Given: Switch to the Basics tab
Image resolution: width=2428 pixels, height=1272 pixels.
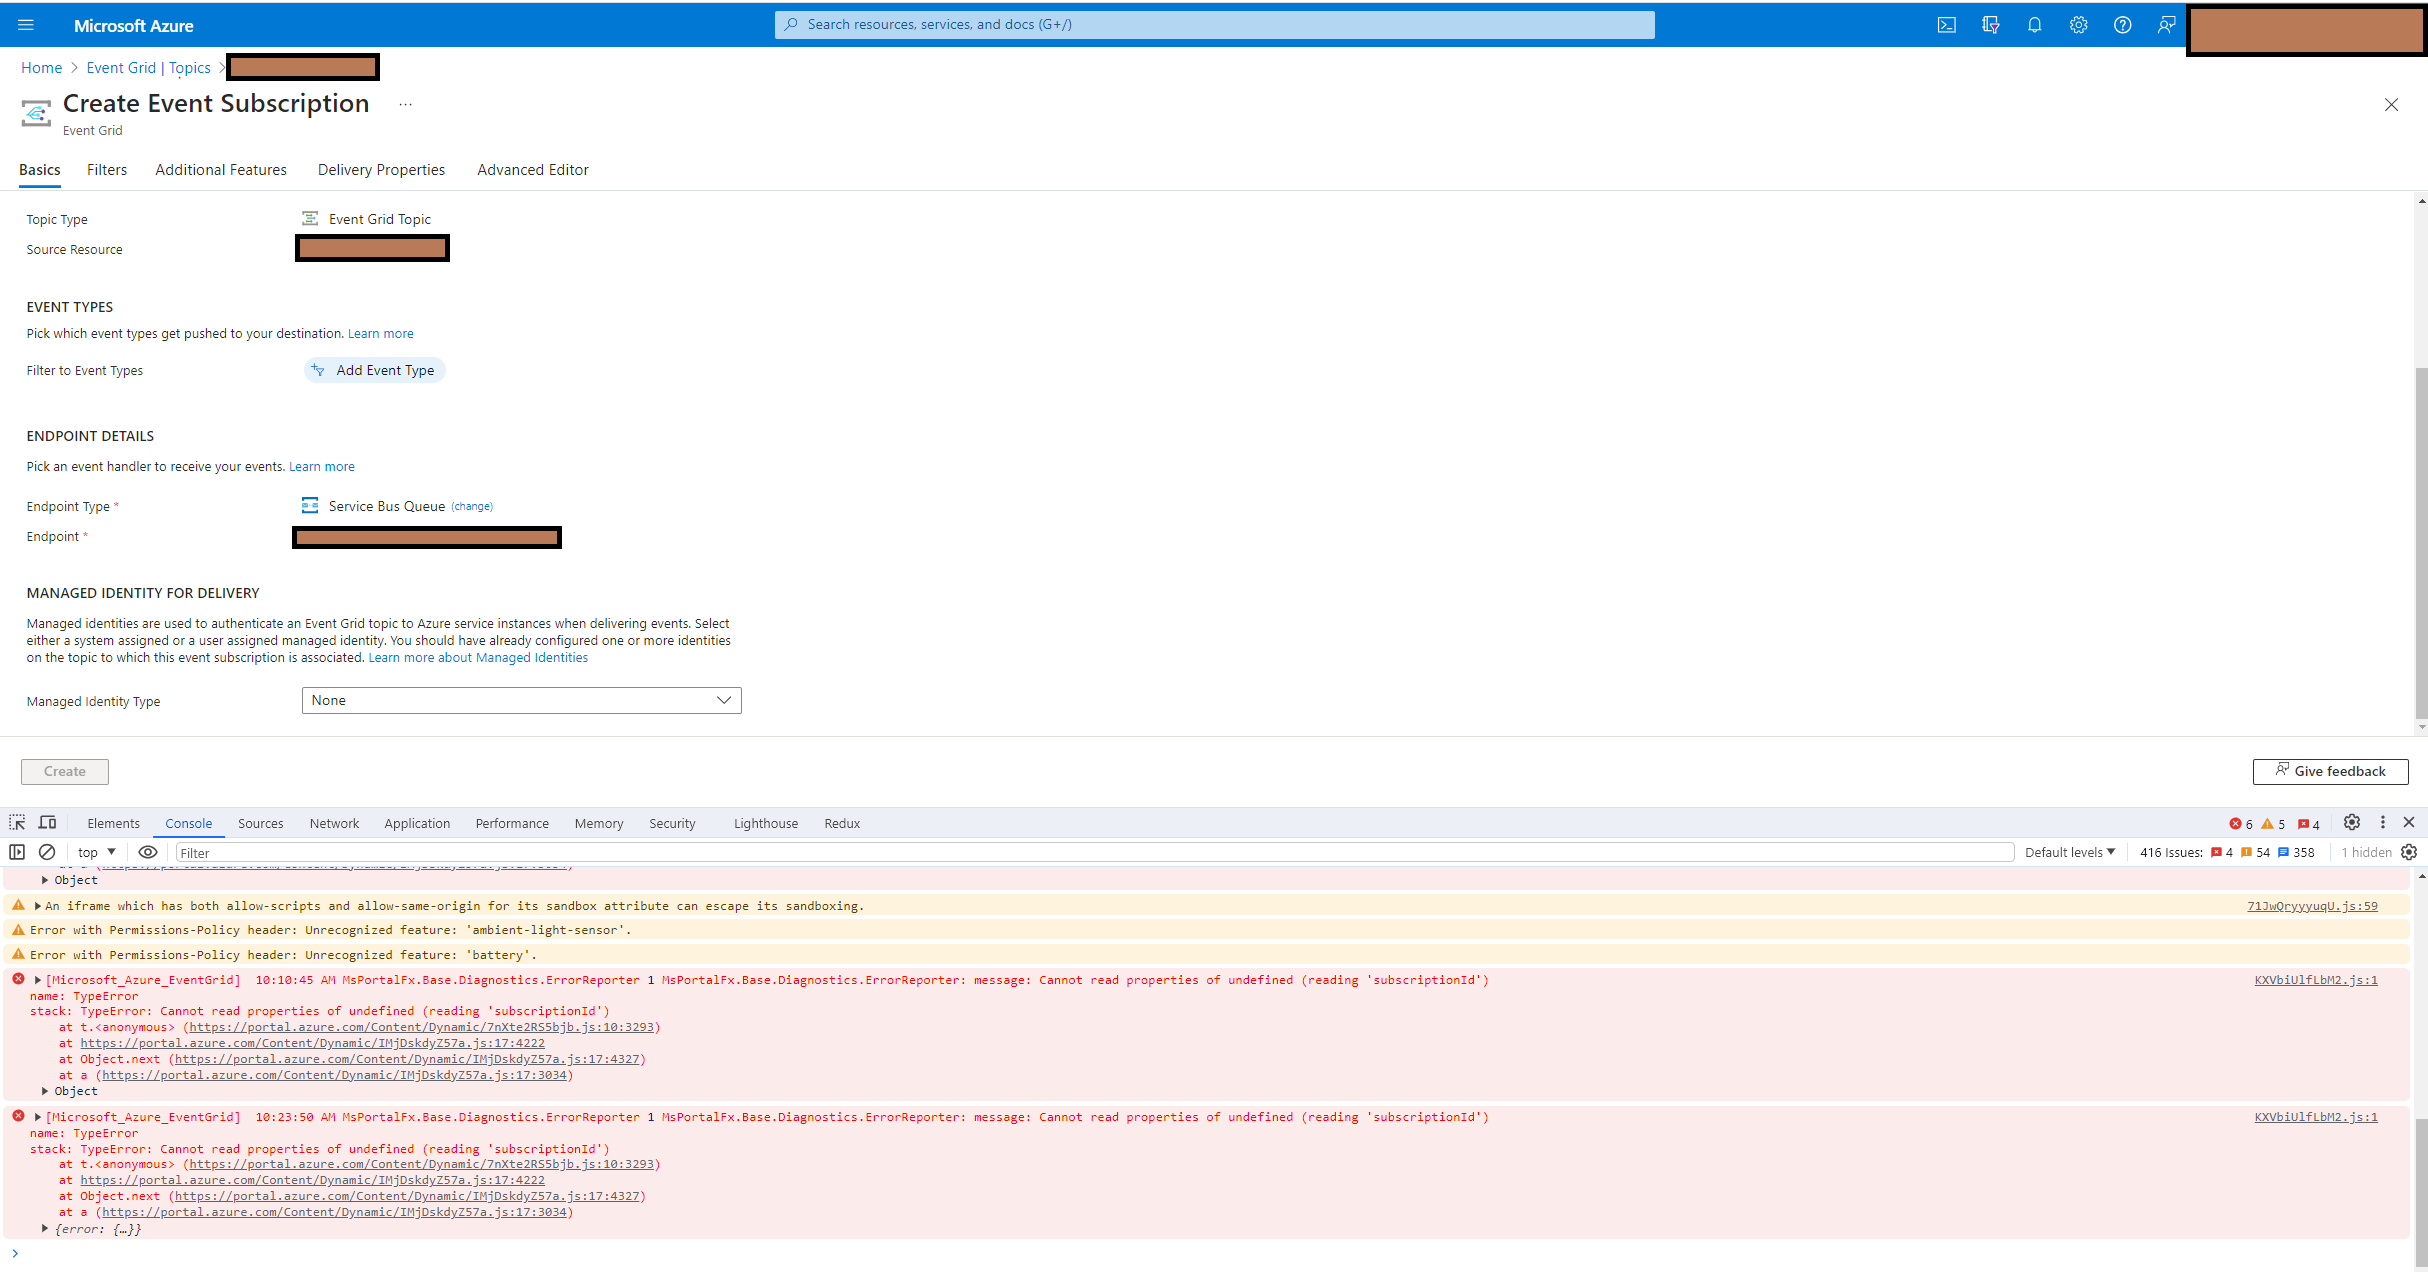Looking at the screenshot, I should (40, 170).
